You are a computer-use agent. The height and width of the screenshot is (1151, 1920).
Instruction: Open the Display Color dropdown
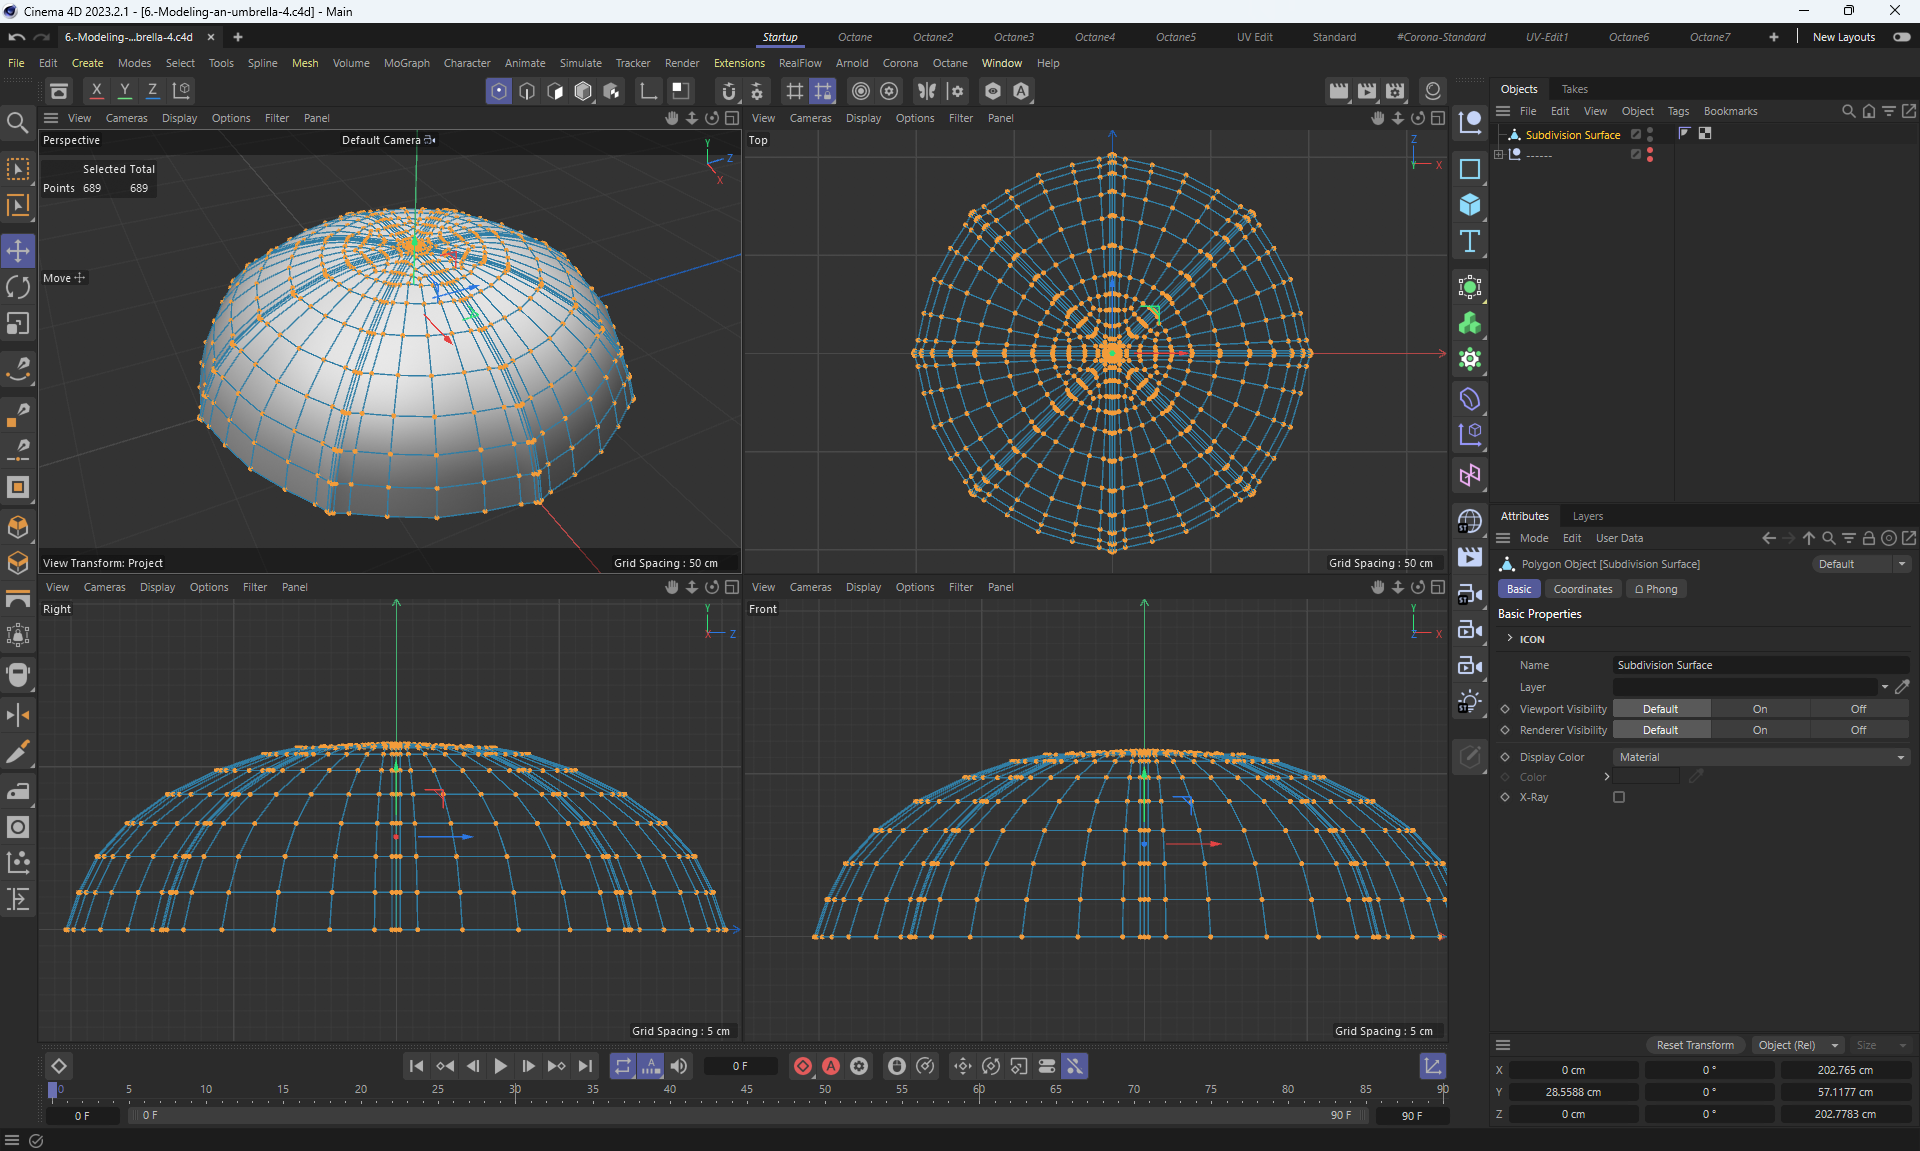point(1760,757)
